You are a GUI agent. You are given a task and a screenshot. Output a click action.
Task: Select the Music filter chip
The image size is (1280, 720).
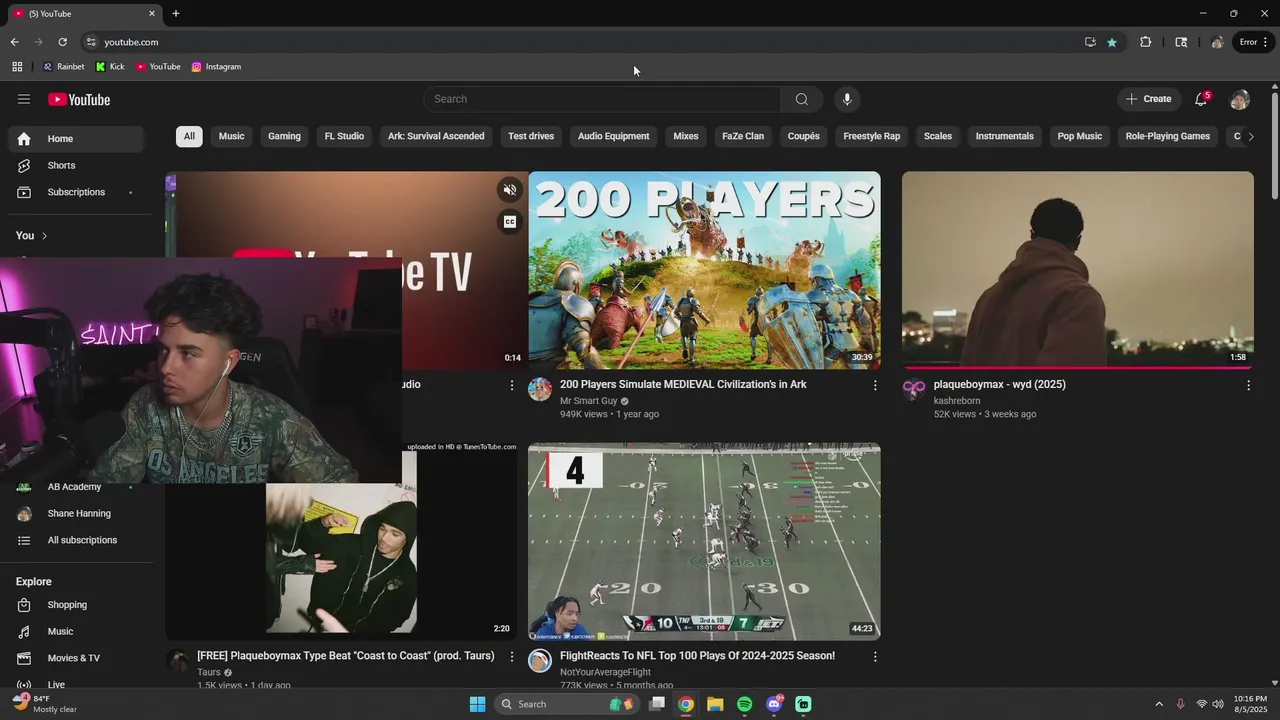click(x=232, y=136)
